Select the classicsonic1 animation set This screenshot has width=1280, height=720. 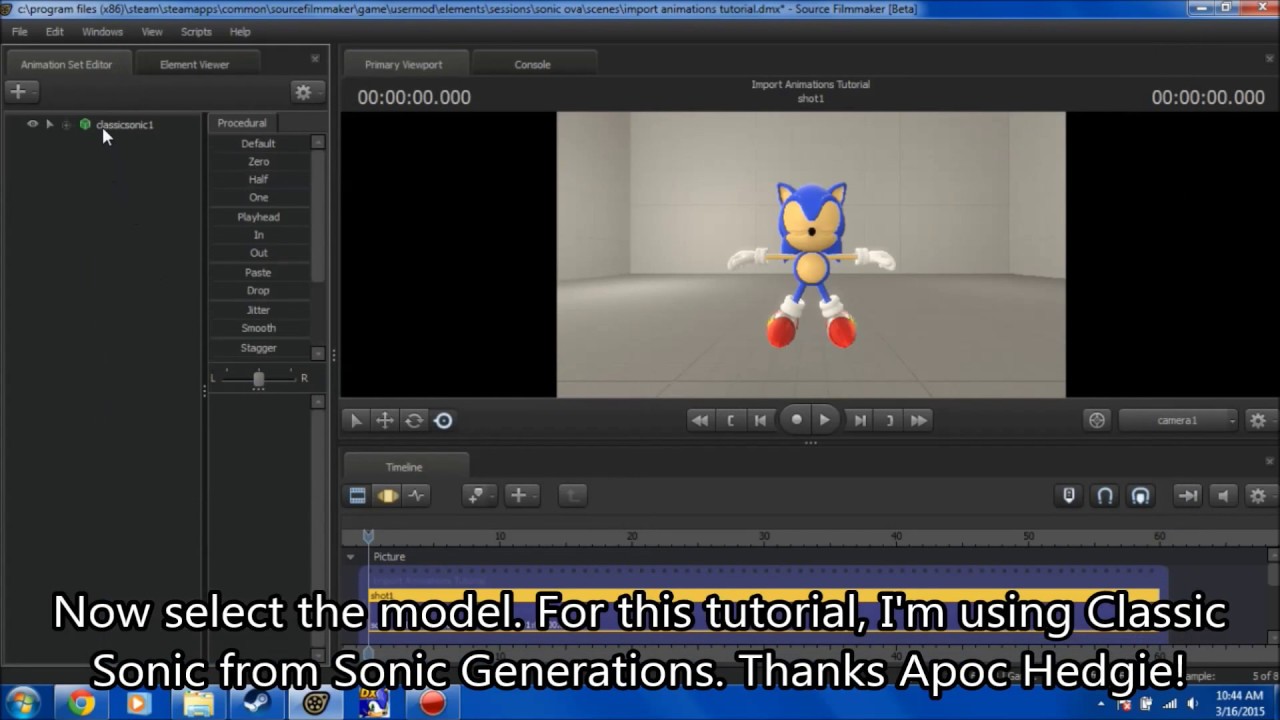124,124
